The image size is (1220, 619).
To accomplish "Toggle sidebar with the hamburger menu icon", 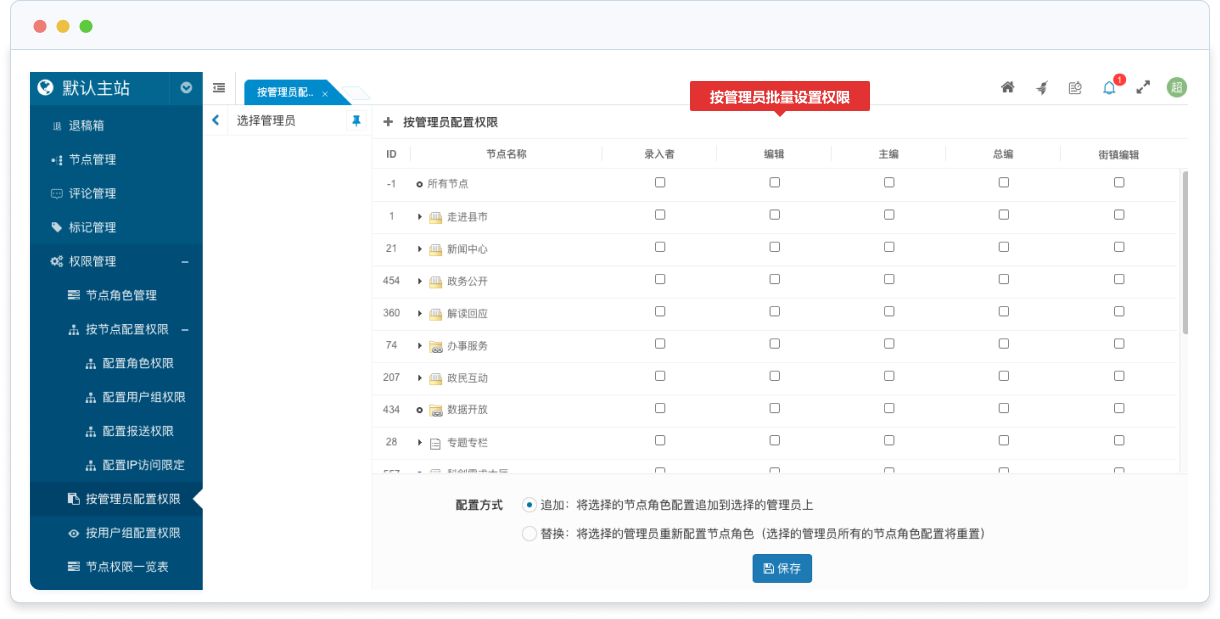I will tap(219, 88).
